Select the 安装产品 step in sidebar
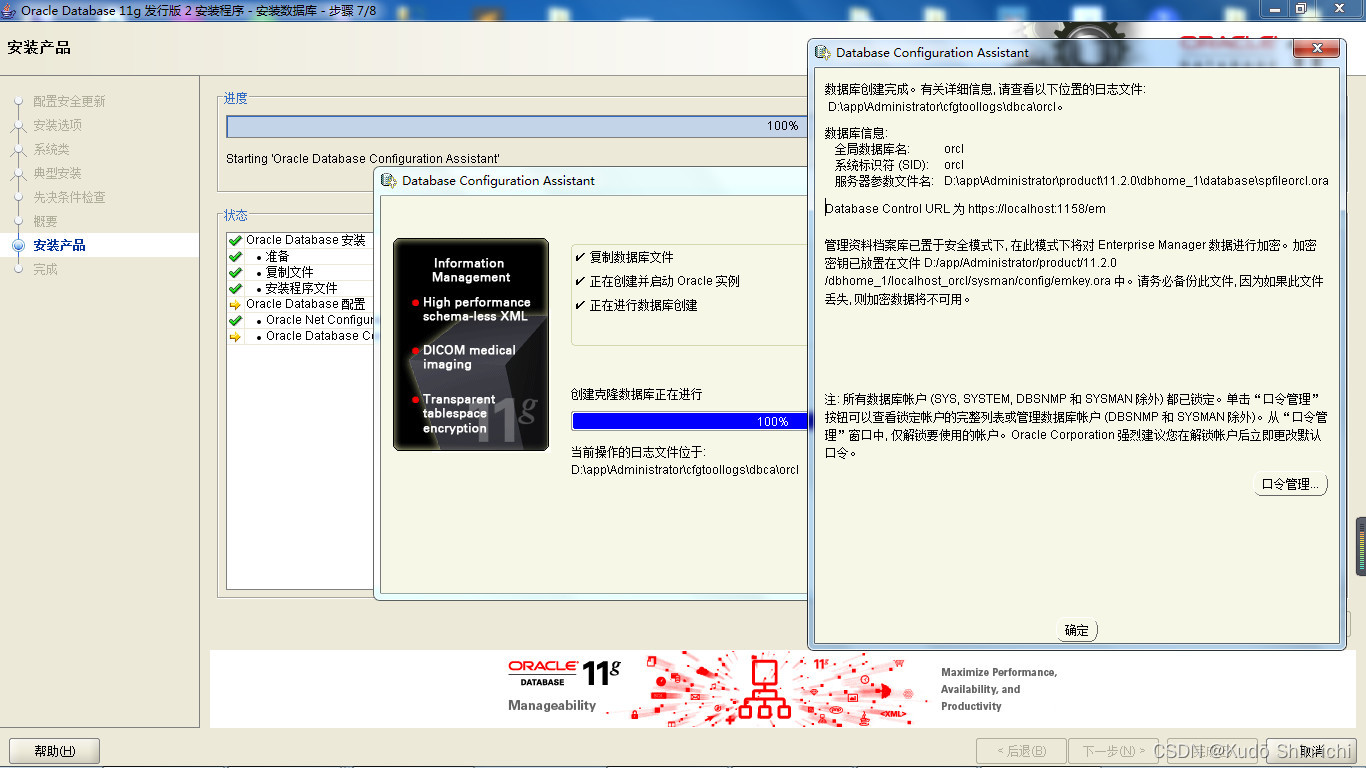This screenshot has height=768, width=1366. click(x=59, y=245)
